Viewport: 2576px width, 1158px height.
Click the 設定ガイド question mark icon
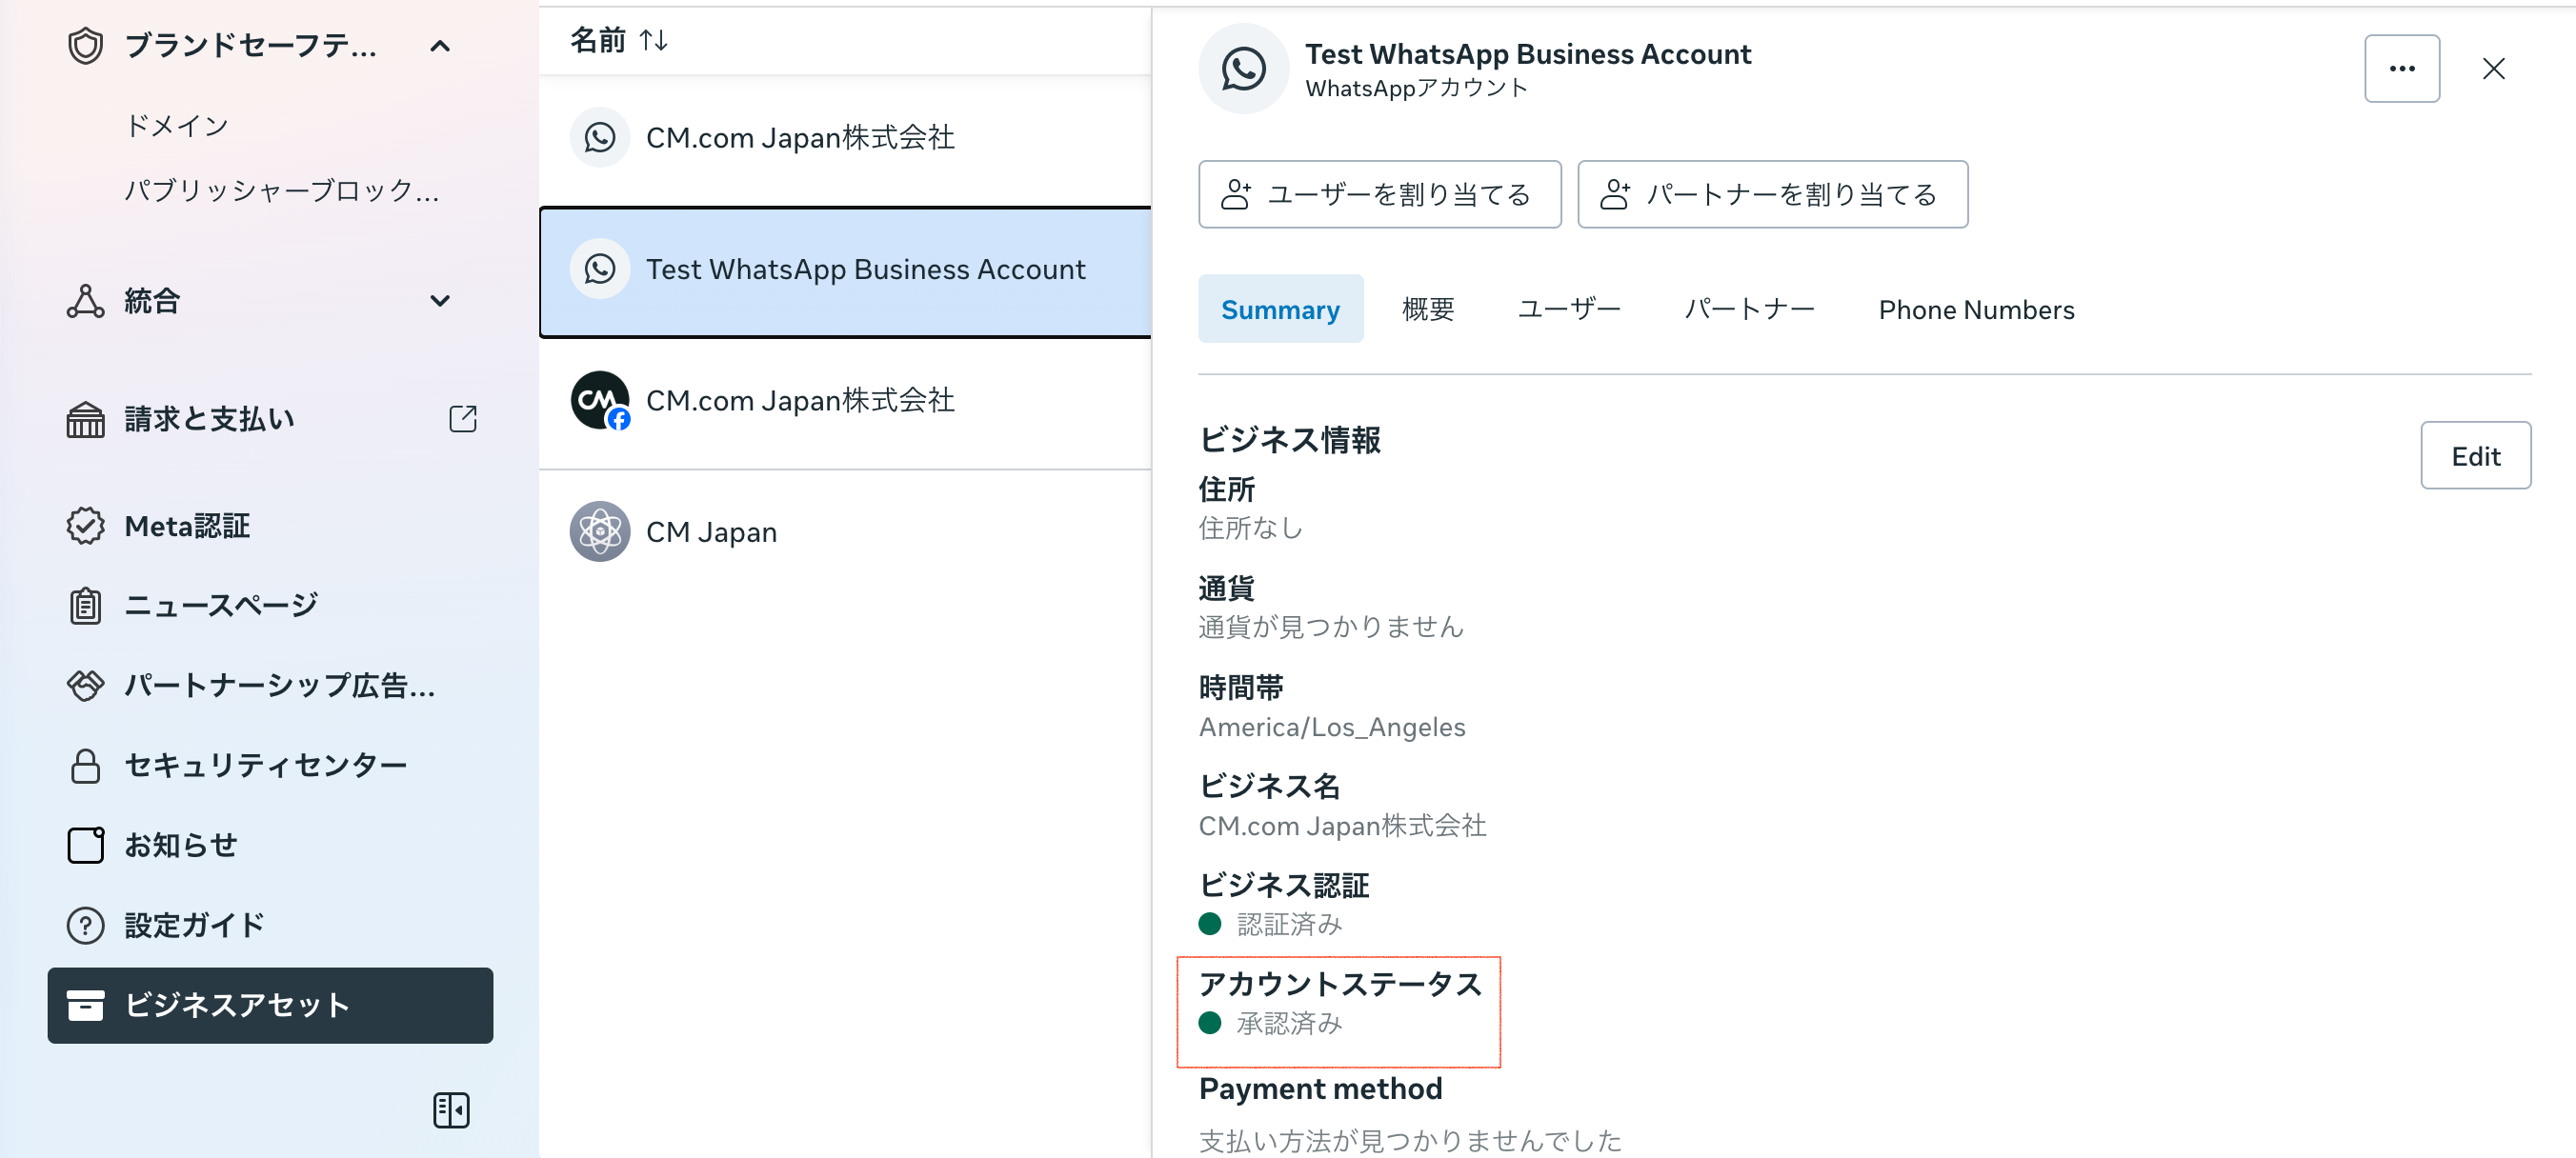[x=85, y=925]
